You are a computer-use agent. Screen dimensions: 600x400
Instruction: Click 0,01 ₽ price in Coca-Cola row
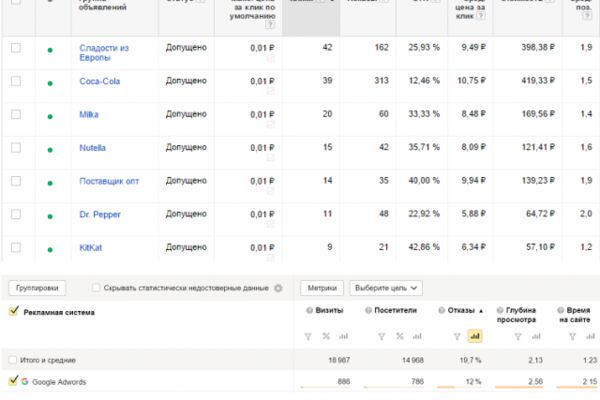coord(262,81)
